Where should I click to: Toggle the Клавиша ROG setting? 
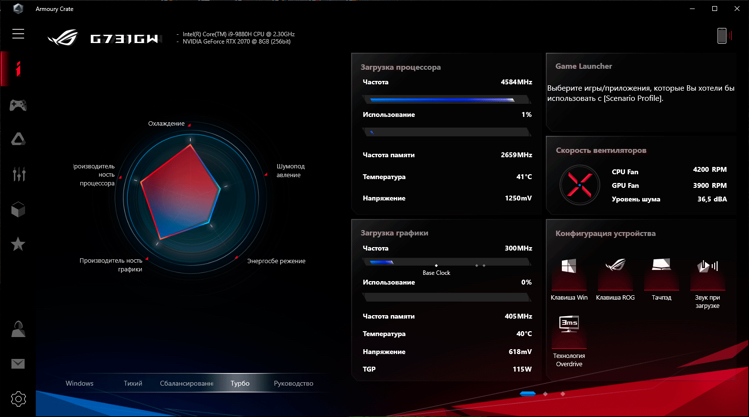click(x=615, y=268)
